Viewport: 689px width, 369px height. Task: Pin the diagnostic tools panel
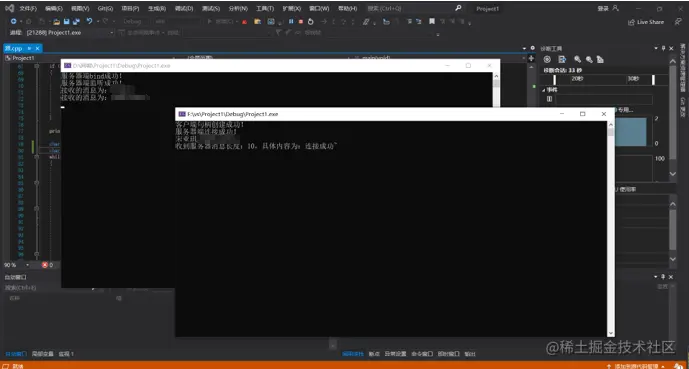tap(664, 48)
